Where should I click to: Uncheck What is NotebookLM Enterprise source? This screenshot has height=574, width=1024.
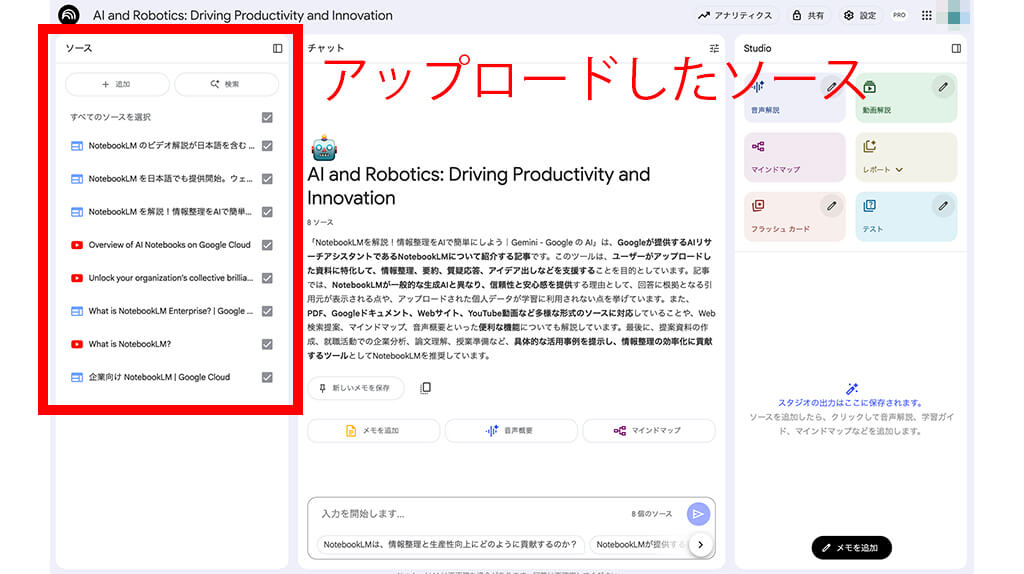(x=267, y=311)
